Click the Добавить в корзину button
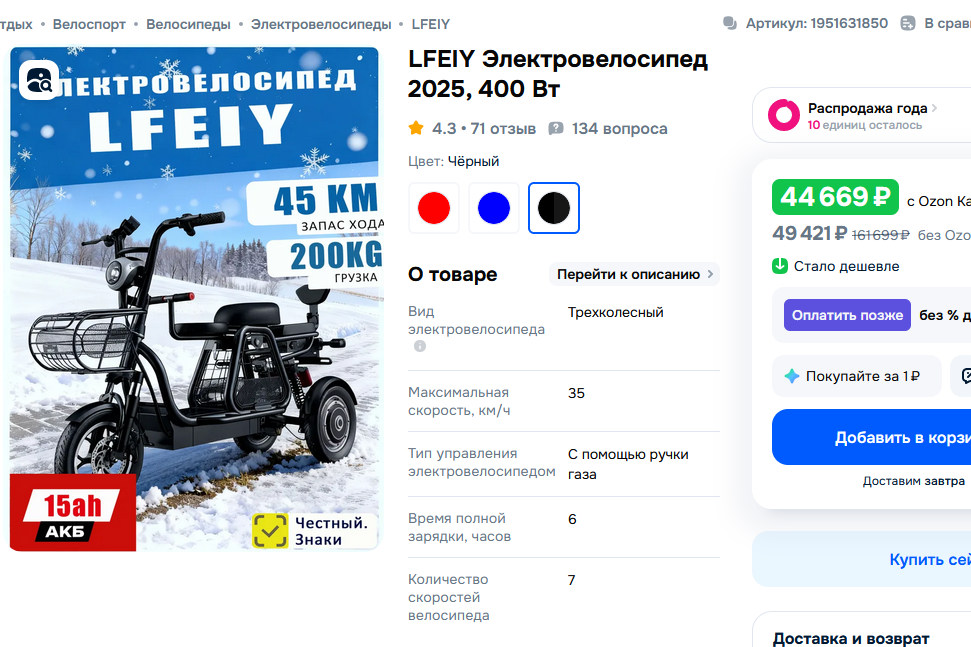This screenshot has height=647, width=971. pyautogui.click(x=871, y=437)
